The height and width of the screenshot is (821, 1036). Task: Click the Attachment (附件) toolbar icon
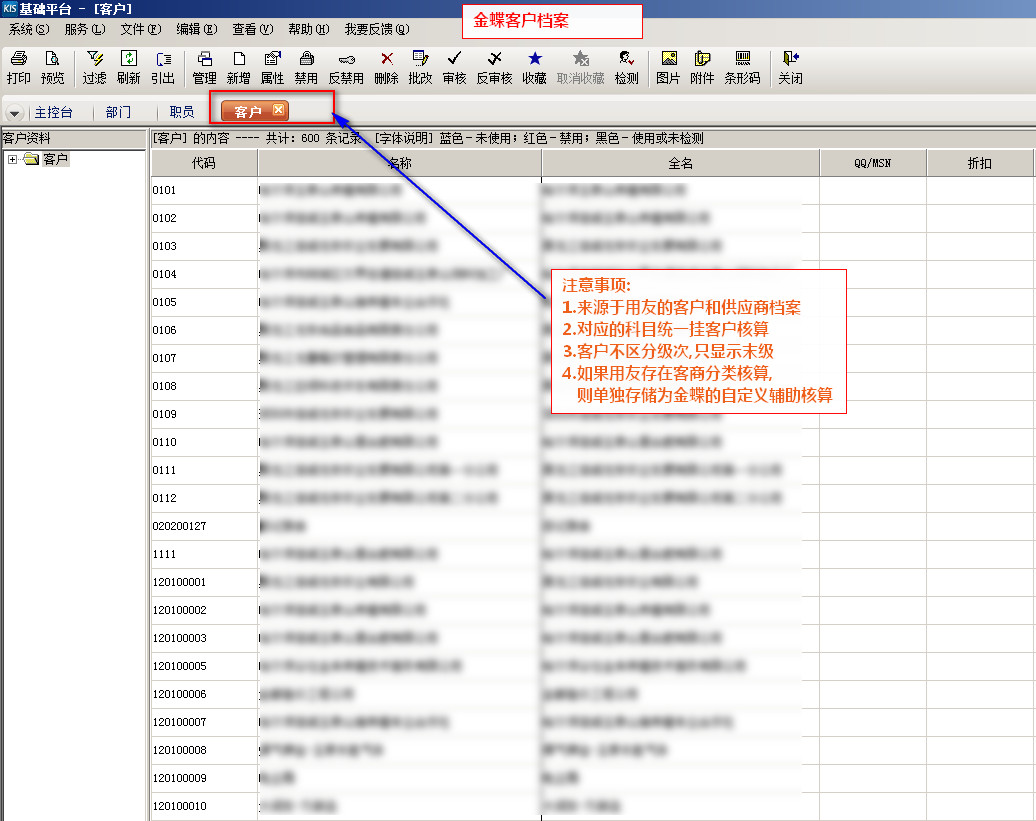pos(702,67)
